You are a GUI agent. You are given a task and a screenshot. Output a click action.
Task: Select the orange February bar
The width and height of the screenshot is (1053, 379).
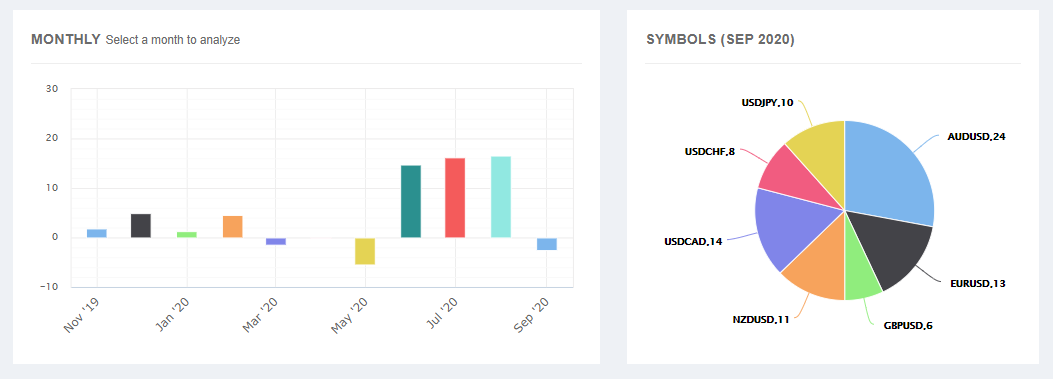pos(232,226)
